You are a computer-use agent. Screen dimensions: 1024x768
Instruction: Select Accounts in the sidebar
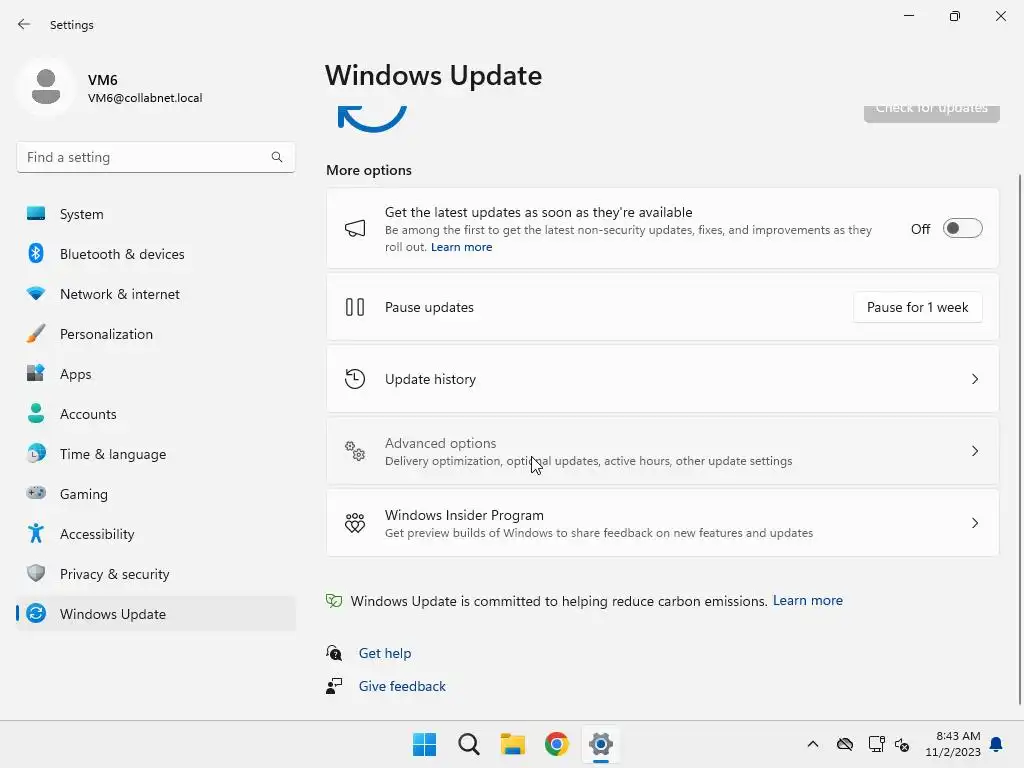pos(156,413)
